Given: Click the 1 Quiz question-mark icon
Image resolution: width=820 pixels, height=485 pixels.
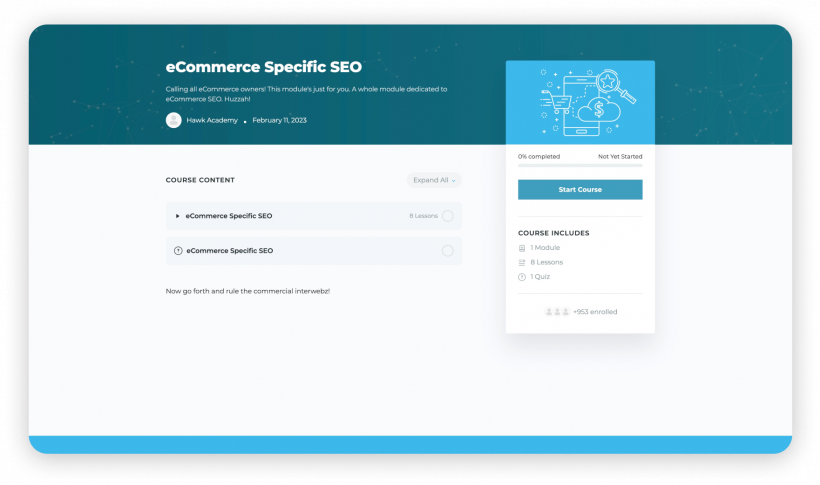Looking at the screenshot, I should pyautogui.click(x=522, y=276).
